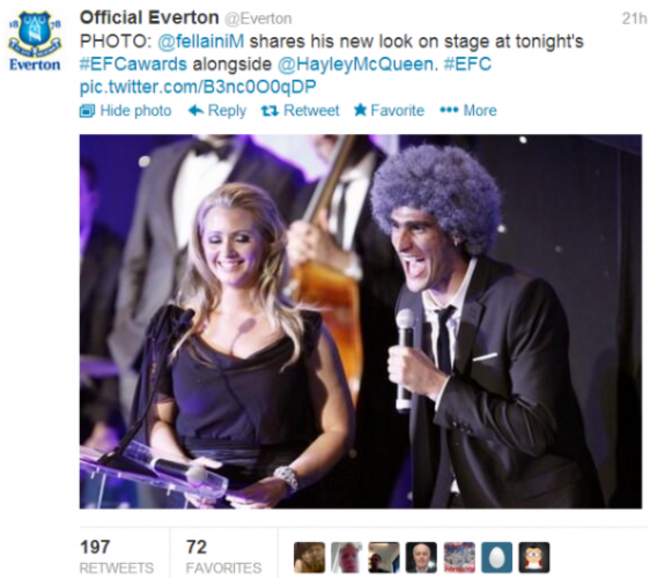
Task: Open the #EFC hashtag link
Action: (x=467, y=64)
